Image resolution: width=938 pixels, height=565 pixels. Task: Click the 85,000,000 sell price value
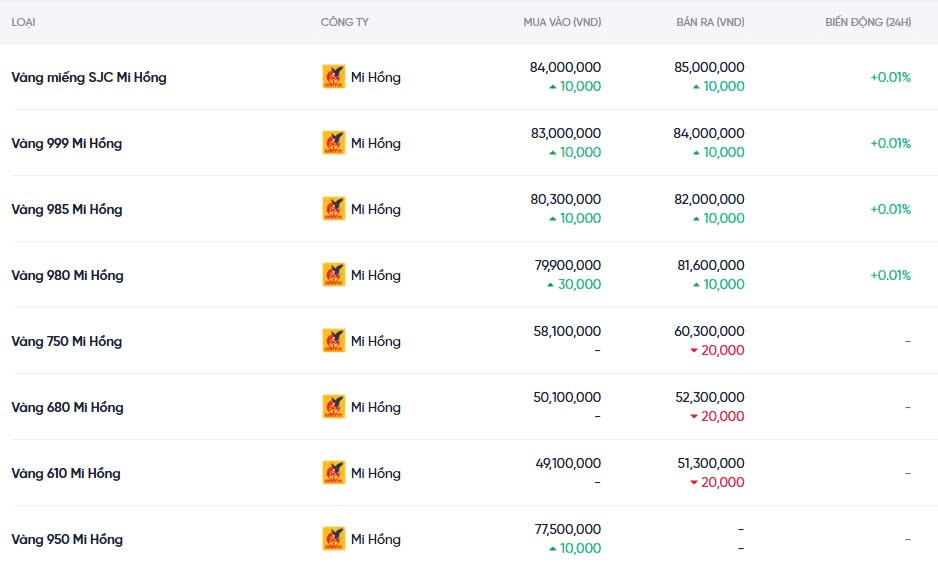point(709,67)
